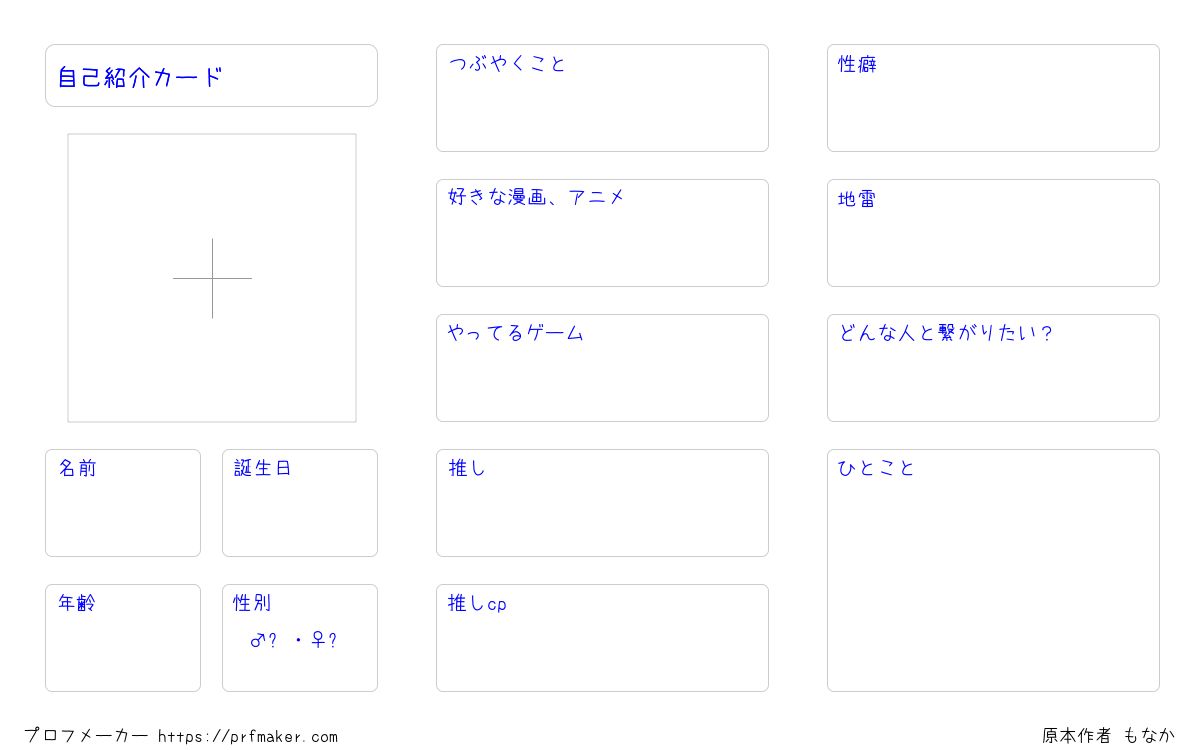Select the male ♂? gender option
Image resolution: width=1200 pixels, height=750 pixels.
[x=263, y=640]
